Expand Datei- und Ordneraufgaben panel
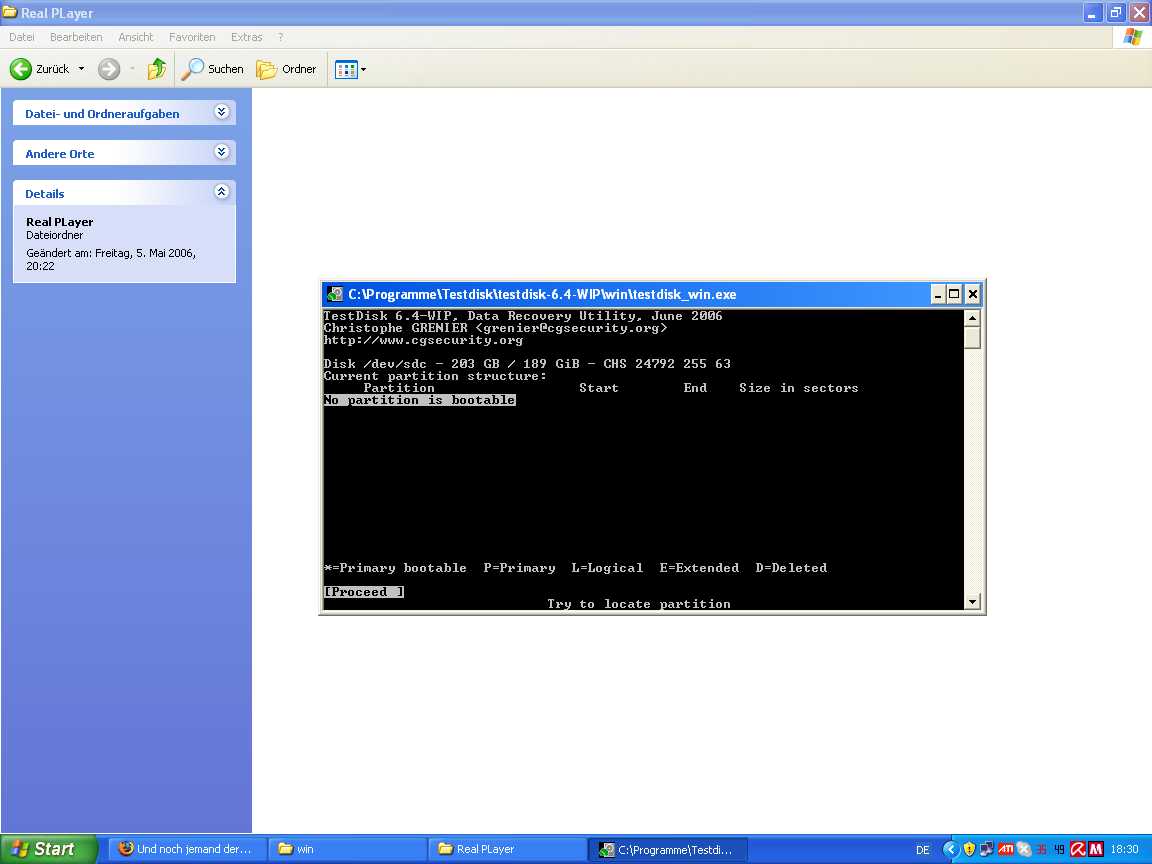 pyautogui.click(x=222, y=112)
